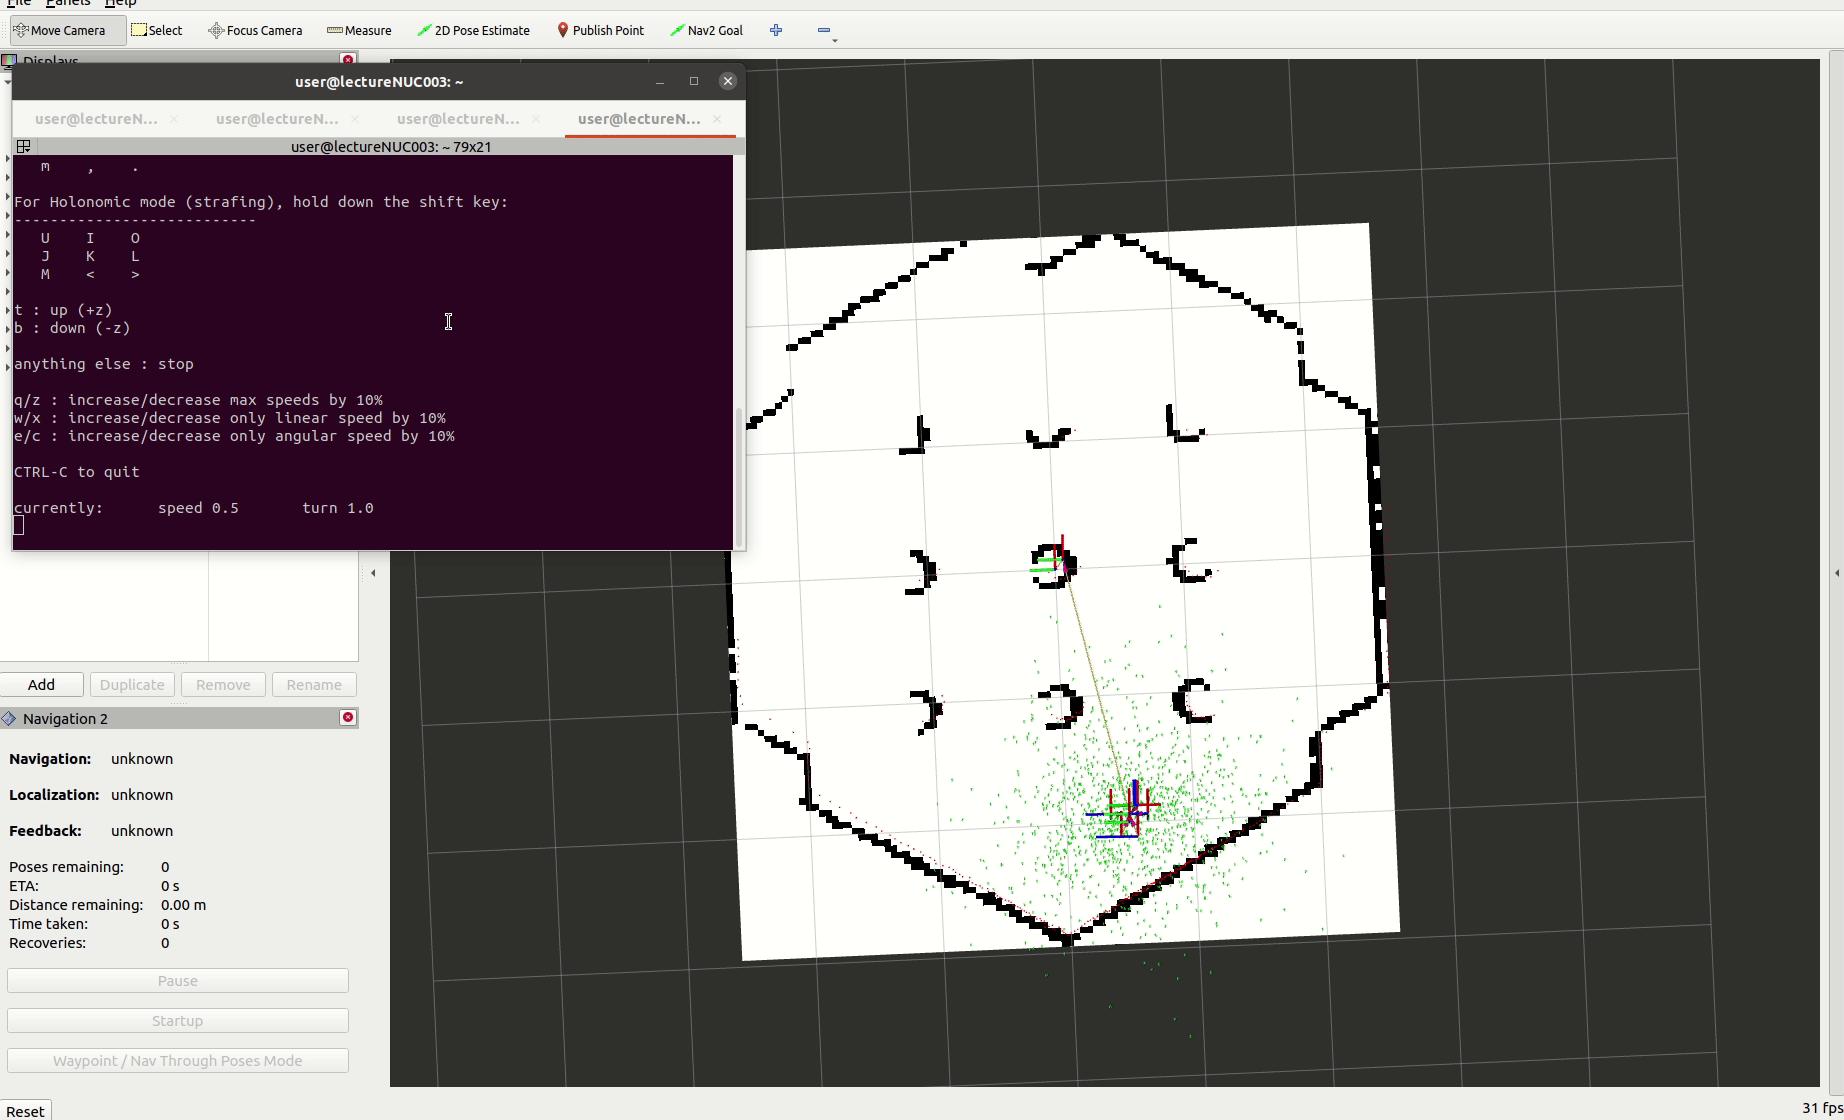The width and height of the screenshot is (1844, 1120).
Task: Click the Navigation 2 panel icon
Action: click(9, 718)
